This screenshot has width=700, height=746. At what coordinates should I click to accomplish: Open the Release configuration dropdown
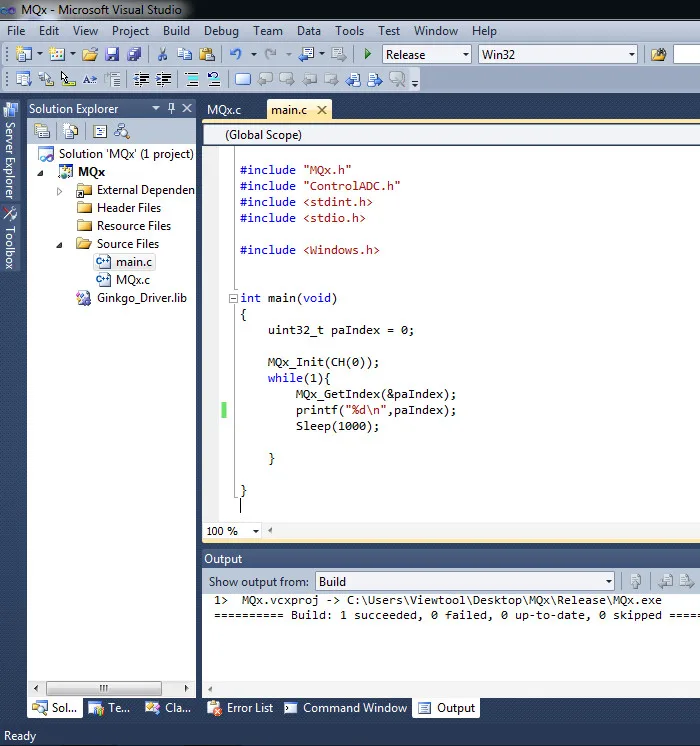tap(465, 55)
